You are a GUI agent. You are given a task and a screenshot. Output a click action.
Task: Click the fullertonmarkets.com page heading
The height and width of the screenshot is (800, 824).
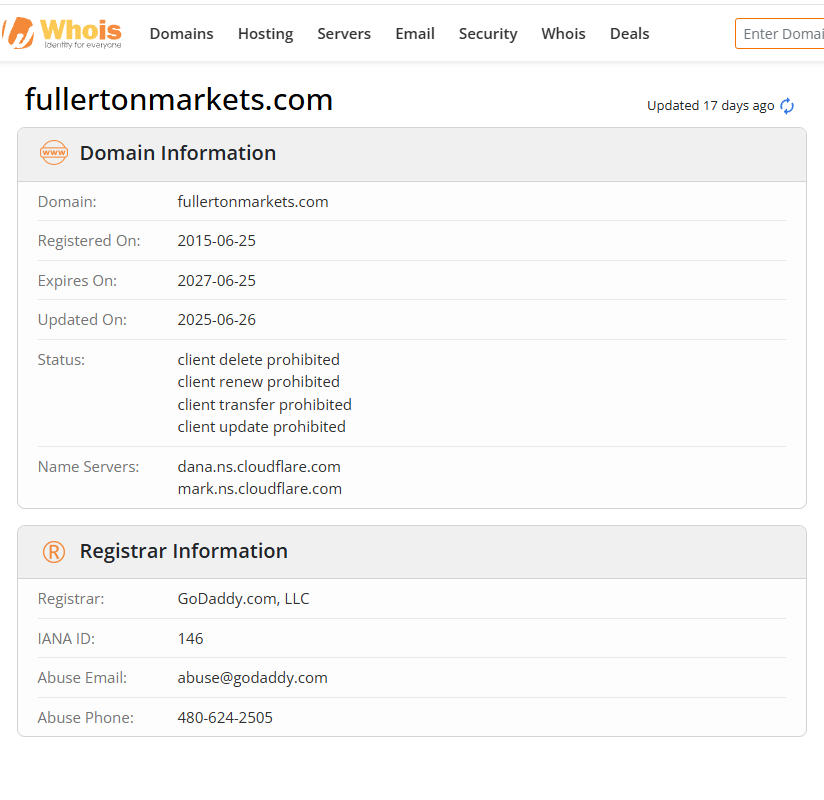coord(179,99)
